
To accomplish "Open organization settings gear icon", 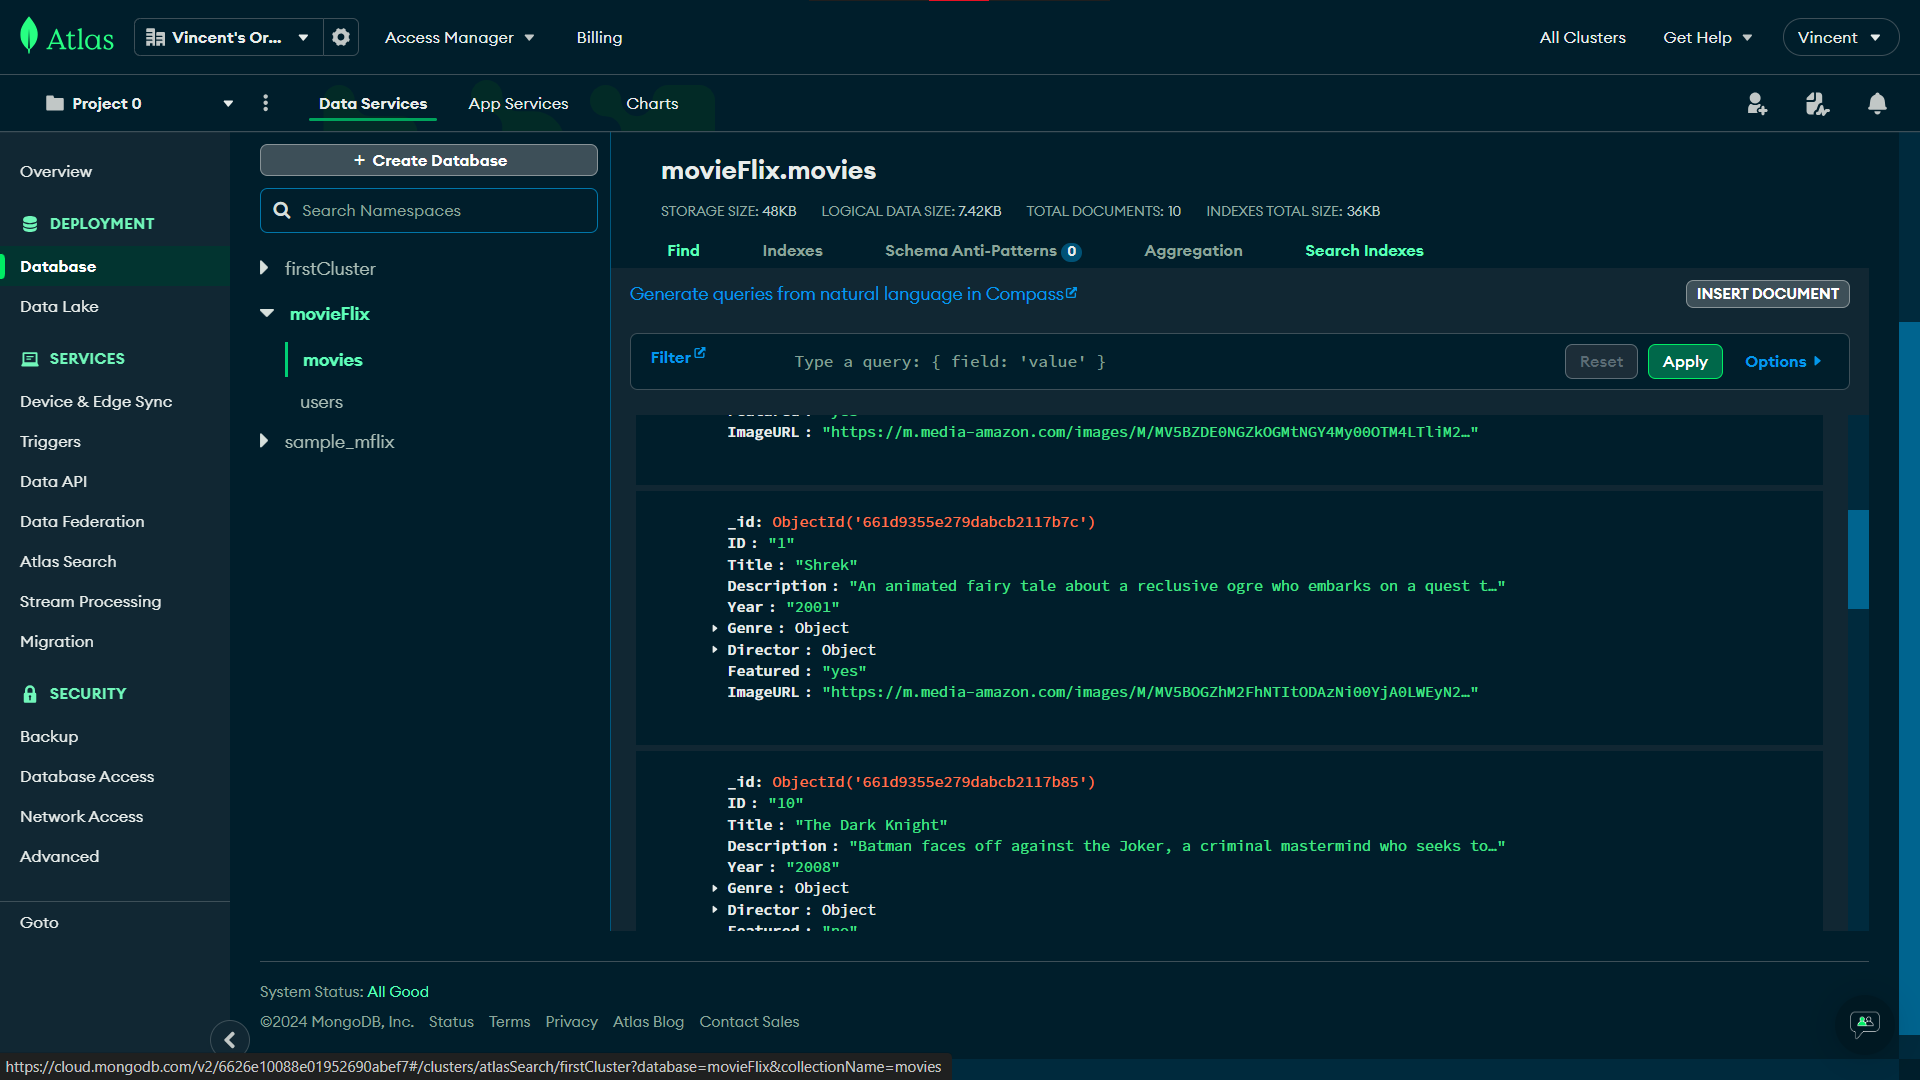I will pyautogui.click(x=341, y=37).
